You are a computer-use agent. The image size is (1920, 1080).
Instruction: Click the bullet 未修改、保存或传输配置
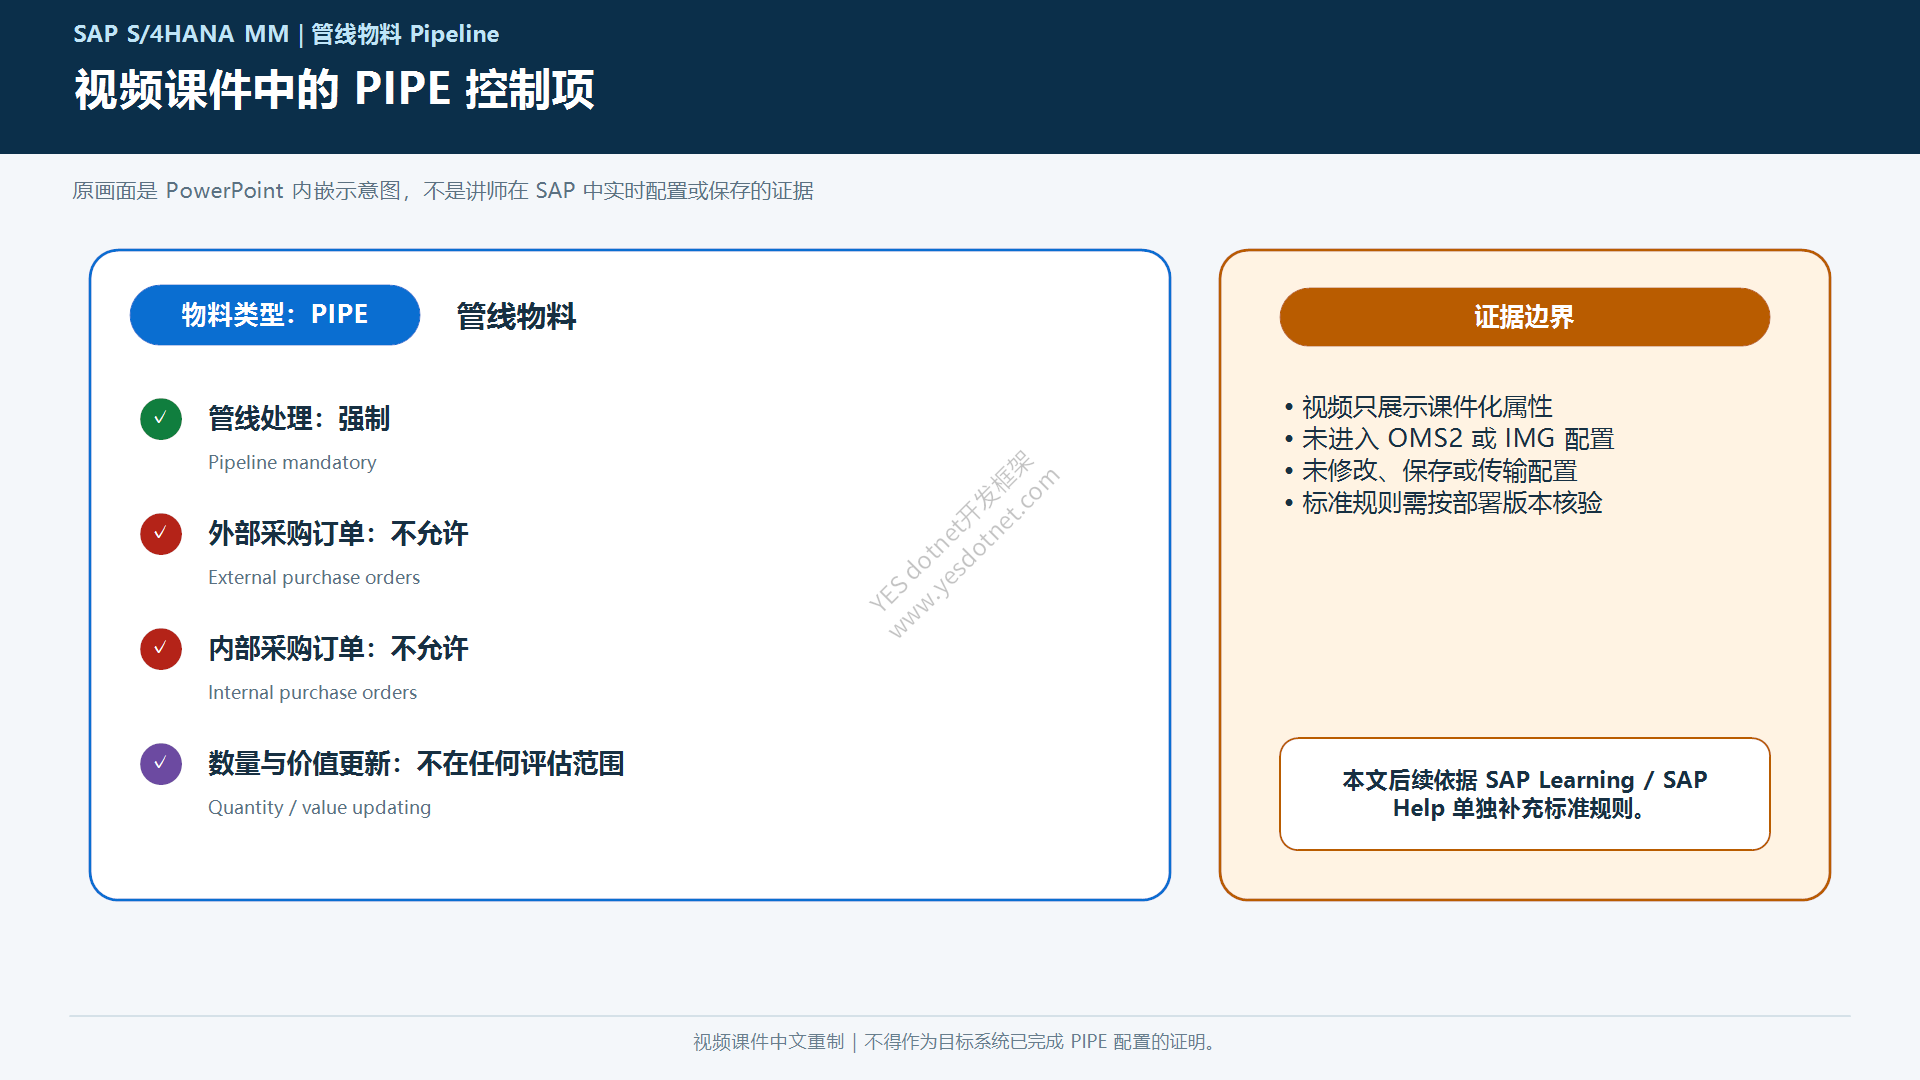tap(1431, 471)
